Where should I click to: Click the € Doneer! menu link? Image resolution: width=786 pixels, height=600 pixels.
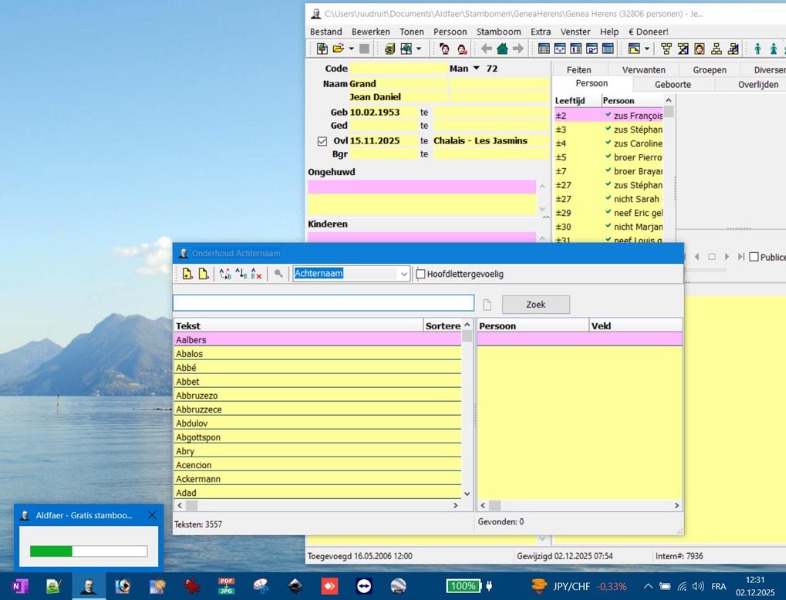click(x=647, y=31)
